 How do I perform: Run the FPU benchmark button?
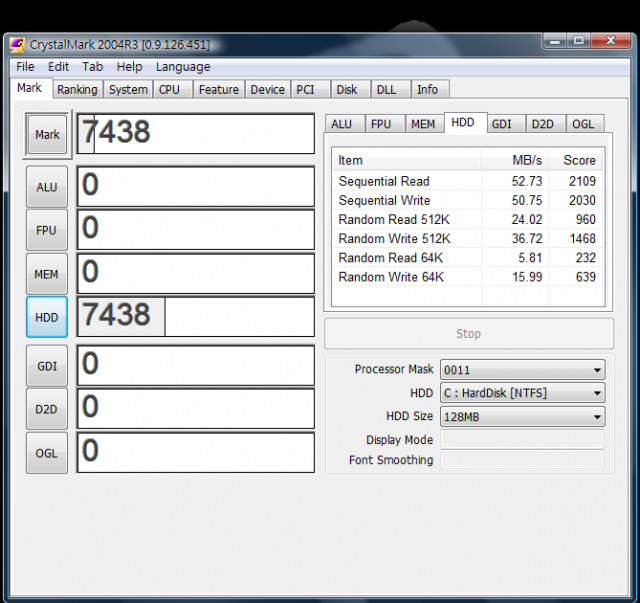point(47,230)
